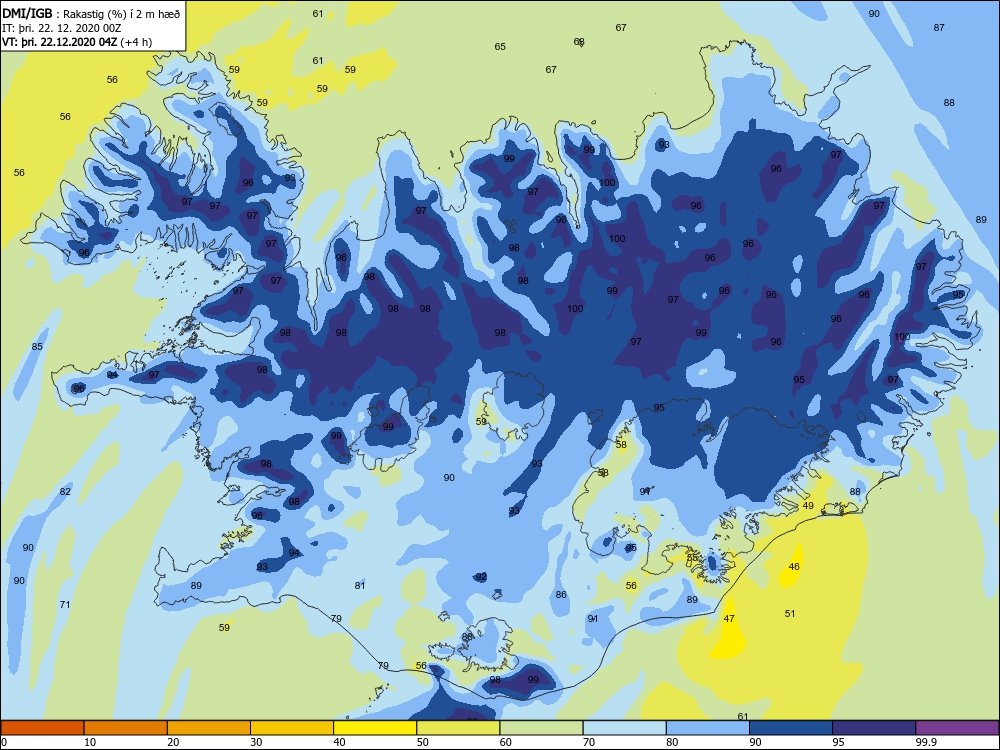The height and width of the screenshot is (750, 1000).
Task: Click the '(+4 h)' forecast offset text
Action: (136, 42)
